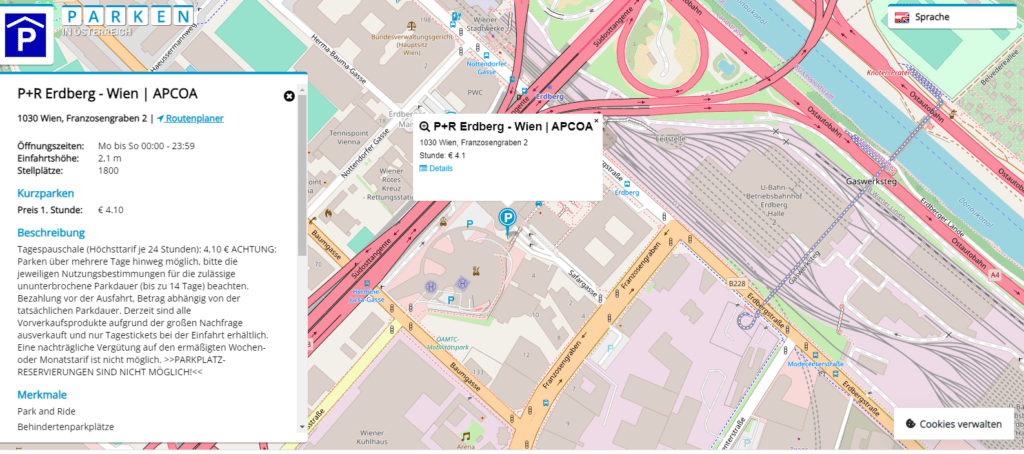This screenshot has height=454, width=1024.
Task: Open the Sprache language selector
Action: pyautogui.click(x=950, y=17)
